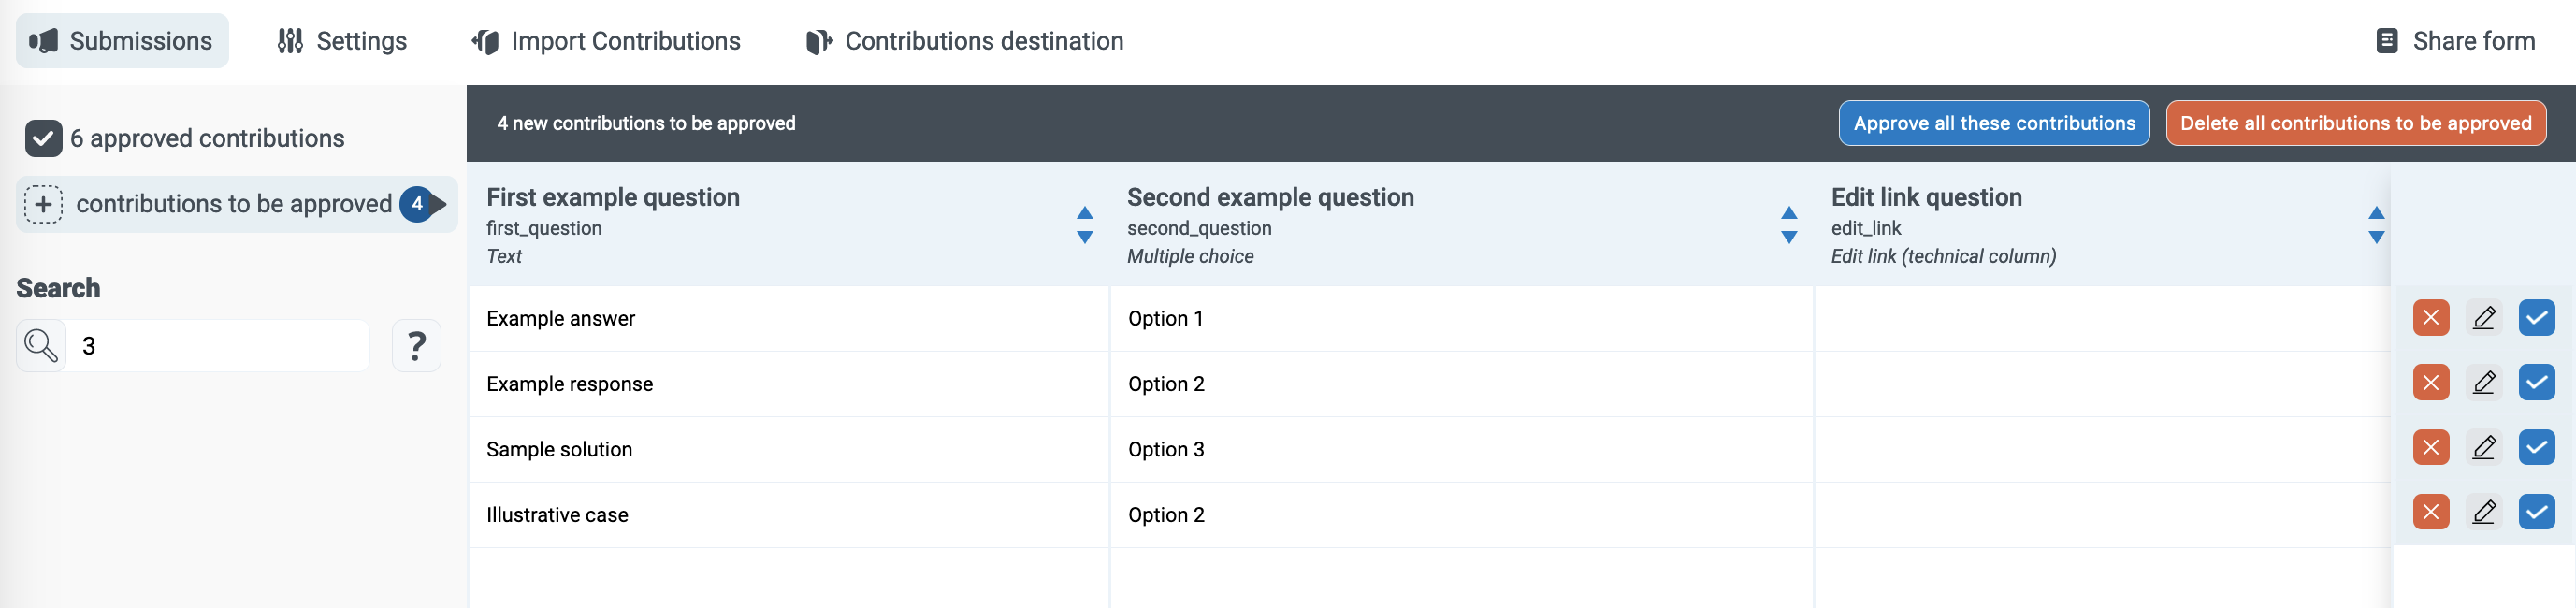Delete the 'Illustrative case' contribution
This screenshot has width=2576, height=608.
click(2430, 513)
